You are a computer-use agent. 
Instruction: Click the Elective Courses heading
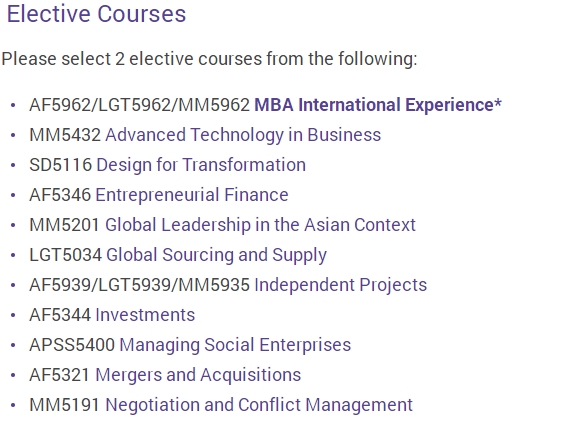pyautogui.click(x=96, y=14)
